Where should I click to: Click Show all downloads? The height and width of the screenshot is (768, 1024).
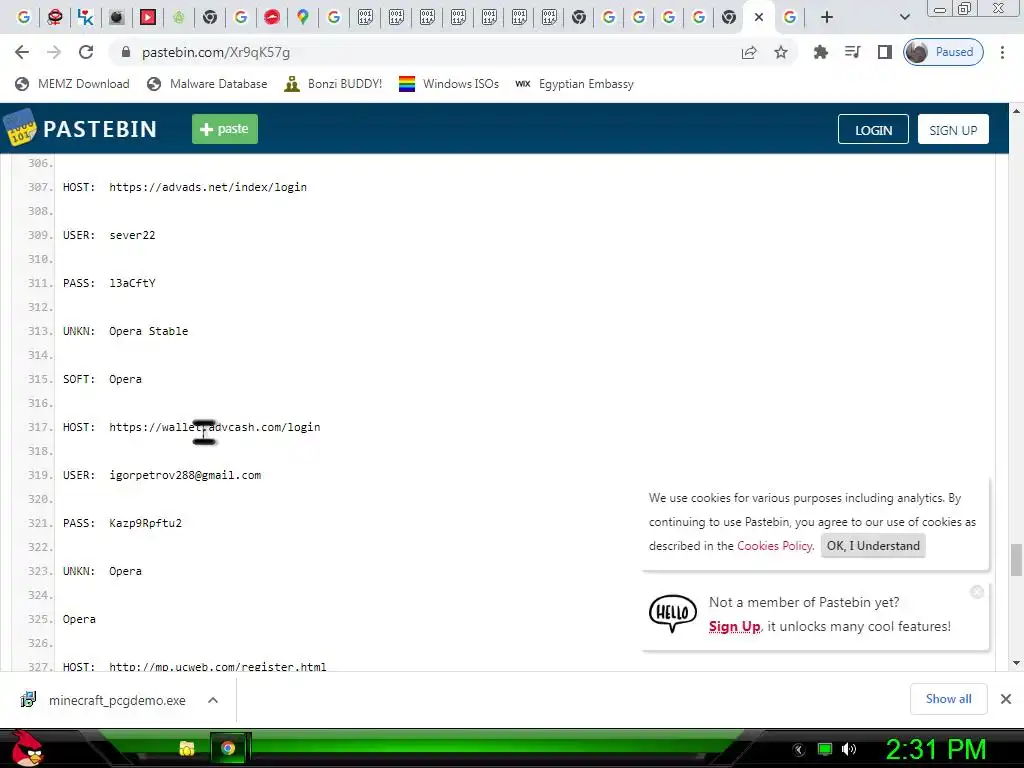click(948, 699)
